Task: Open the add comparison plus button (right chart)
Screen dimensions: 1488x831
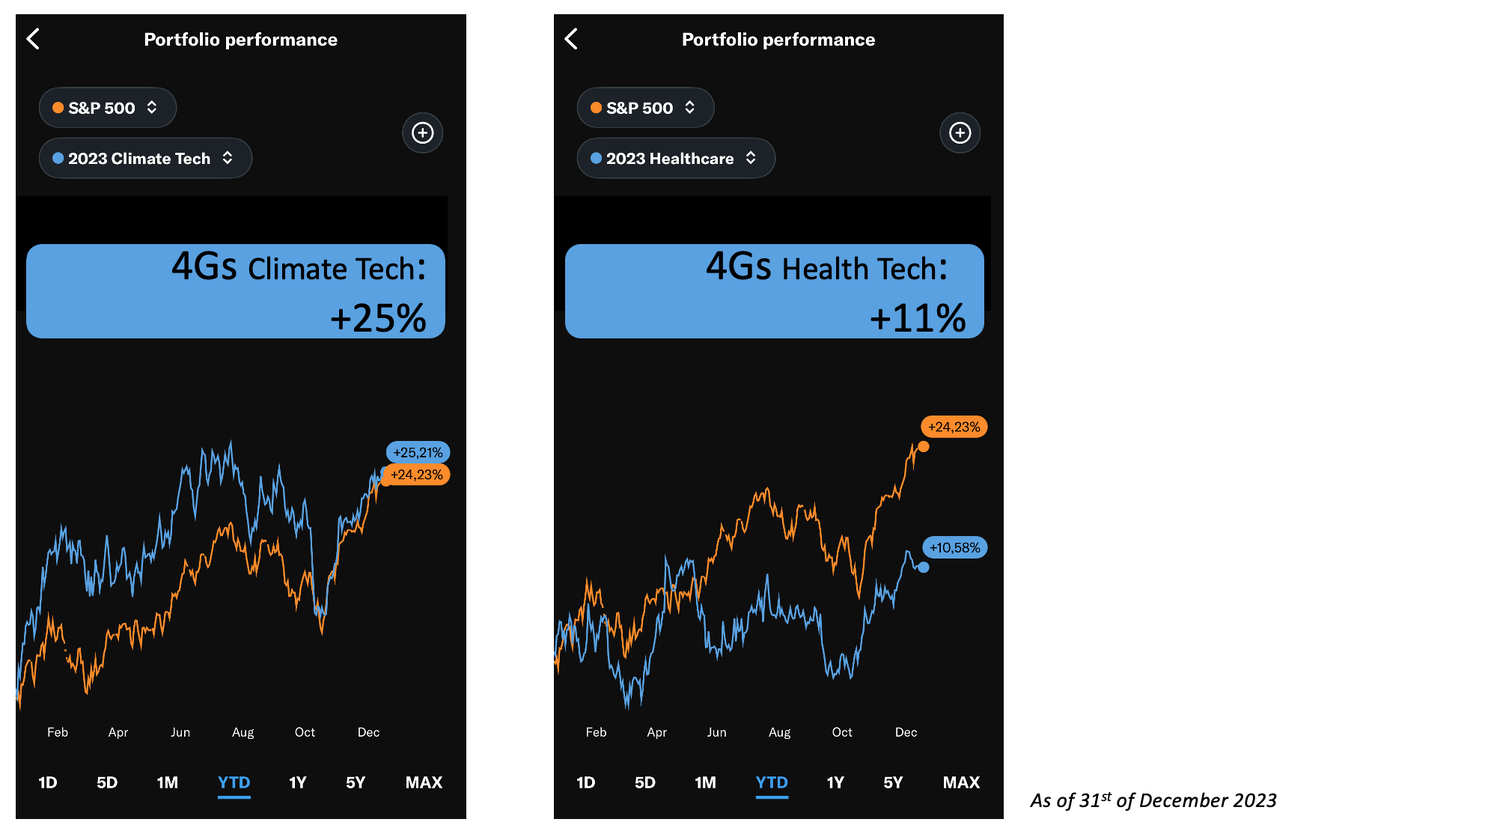Action: (x=960, y=132)
